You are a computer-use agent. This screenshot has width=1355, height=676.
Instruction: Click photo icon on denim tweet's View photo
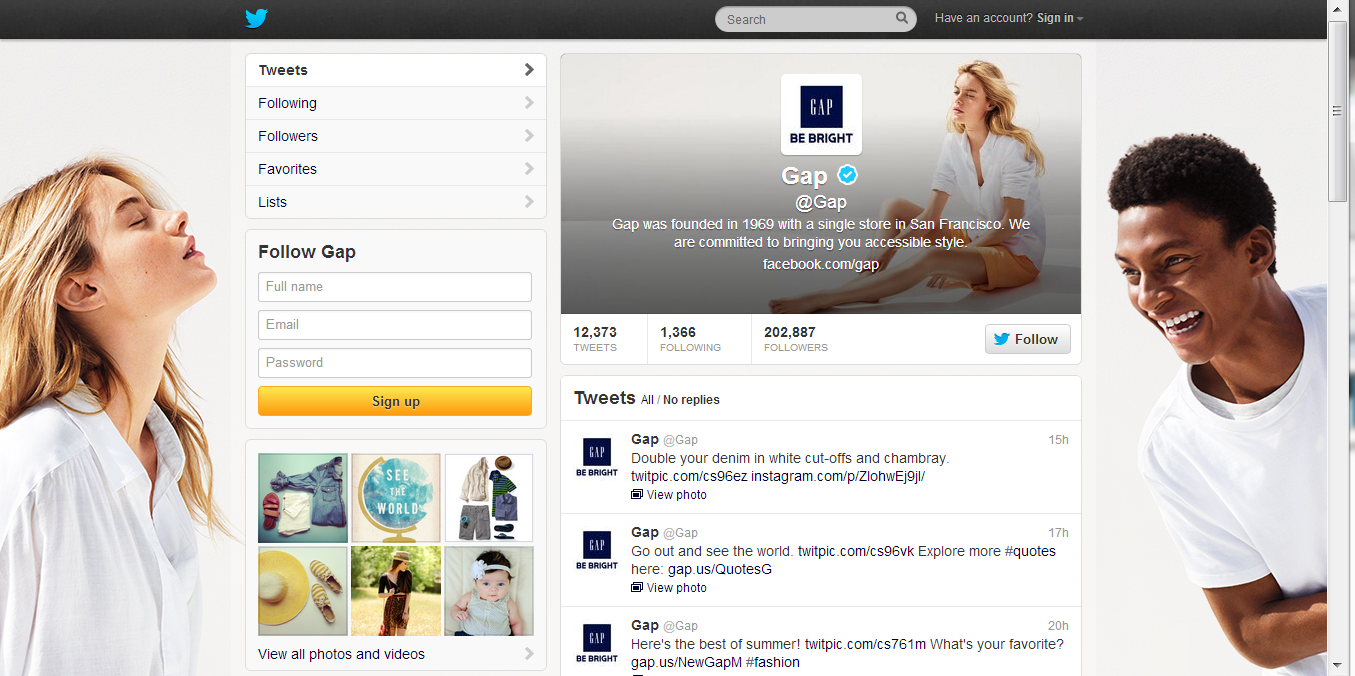point(637,495)
